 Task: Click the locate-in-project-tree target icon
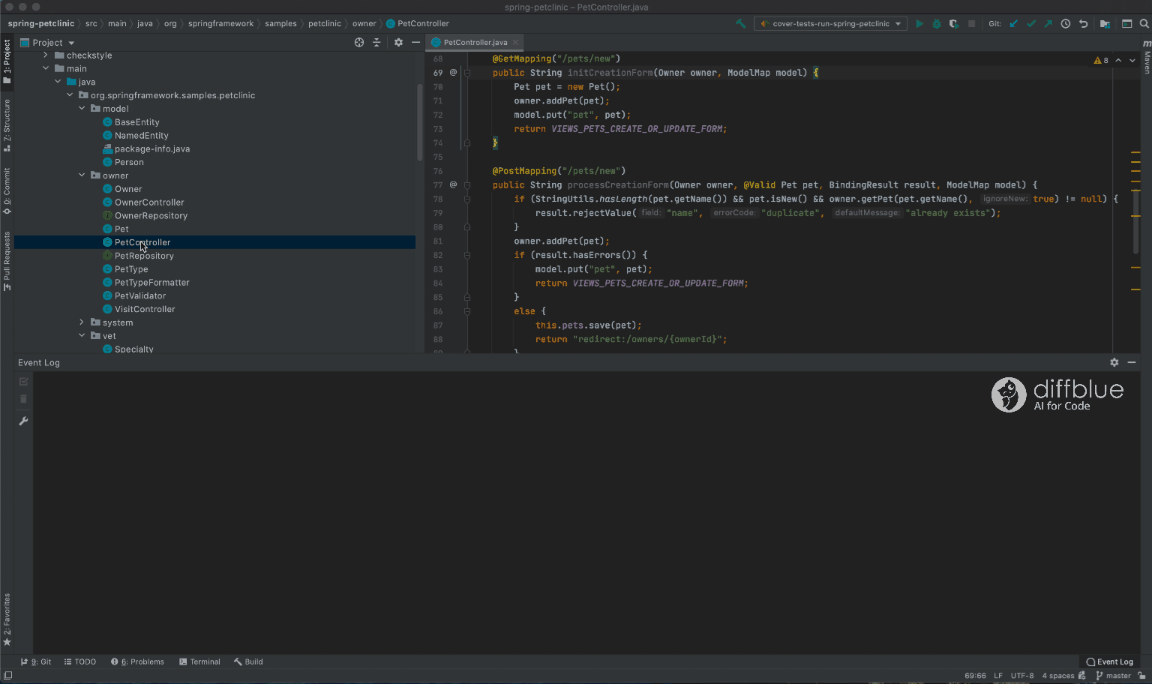[359, 43]
